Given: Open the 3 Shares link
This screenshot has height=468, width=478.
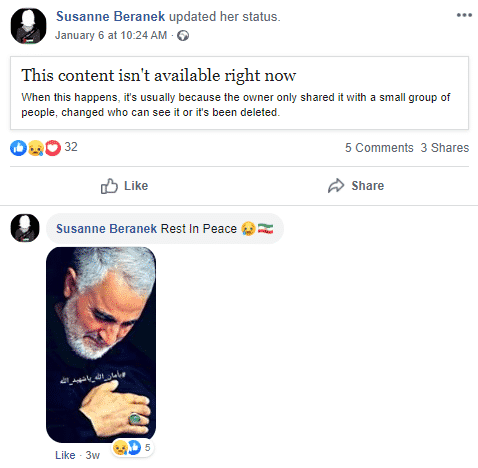Looking at the screenshot, I should (445, 148).
